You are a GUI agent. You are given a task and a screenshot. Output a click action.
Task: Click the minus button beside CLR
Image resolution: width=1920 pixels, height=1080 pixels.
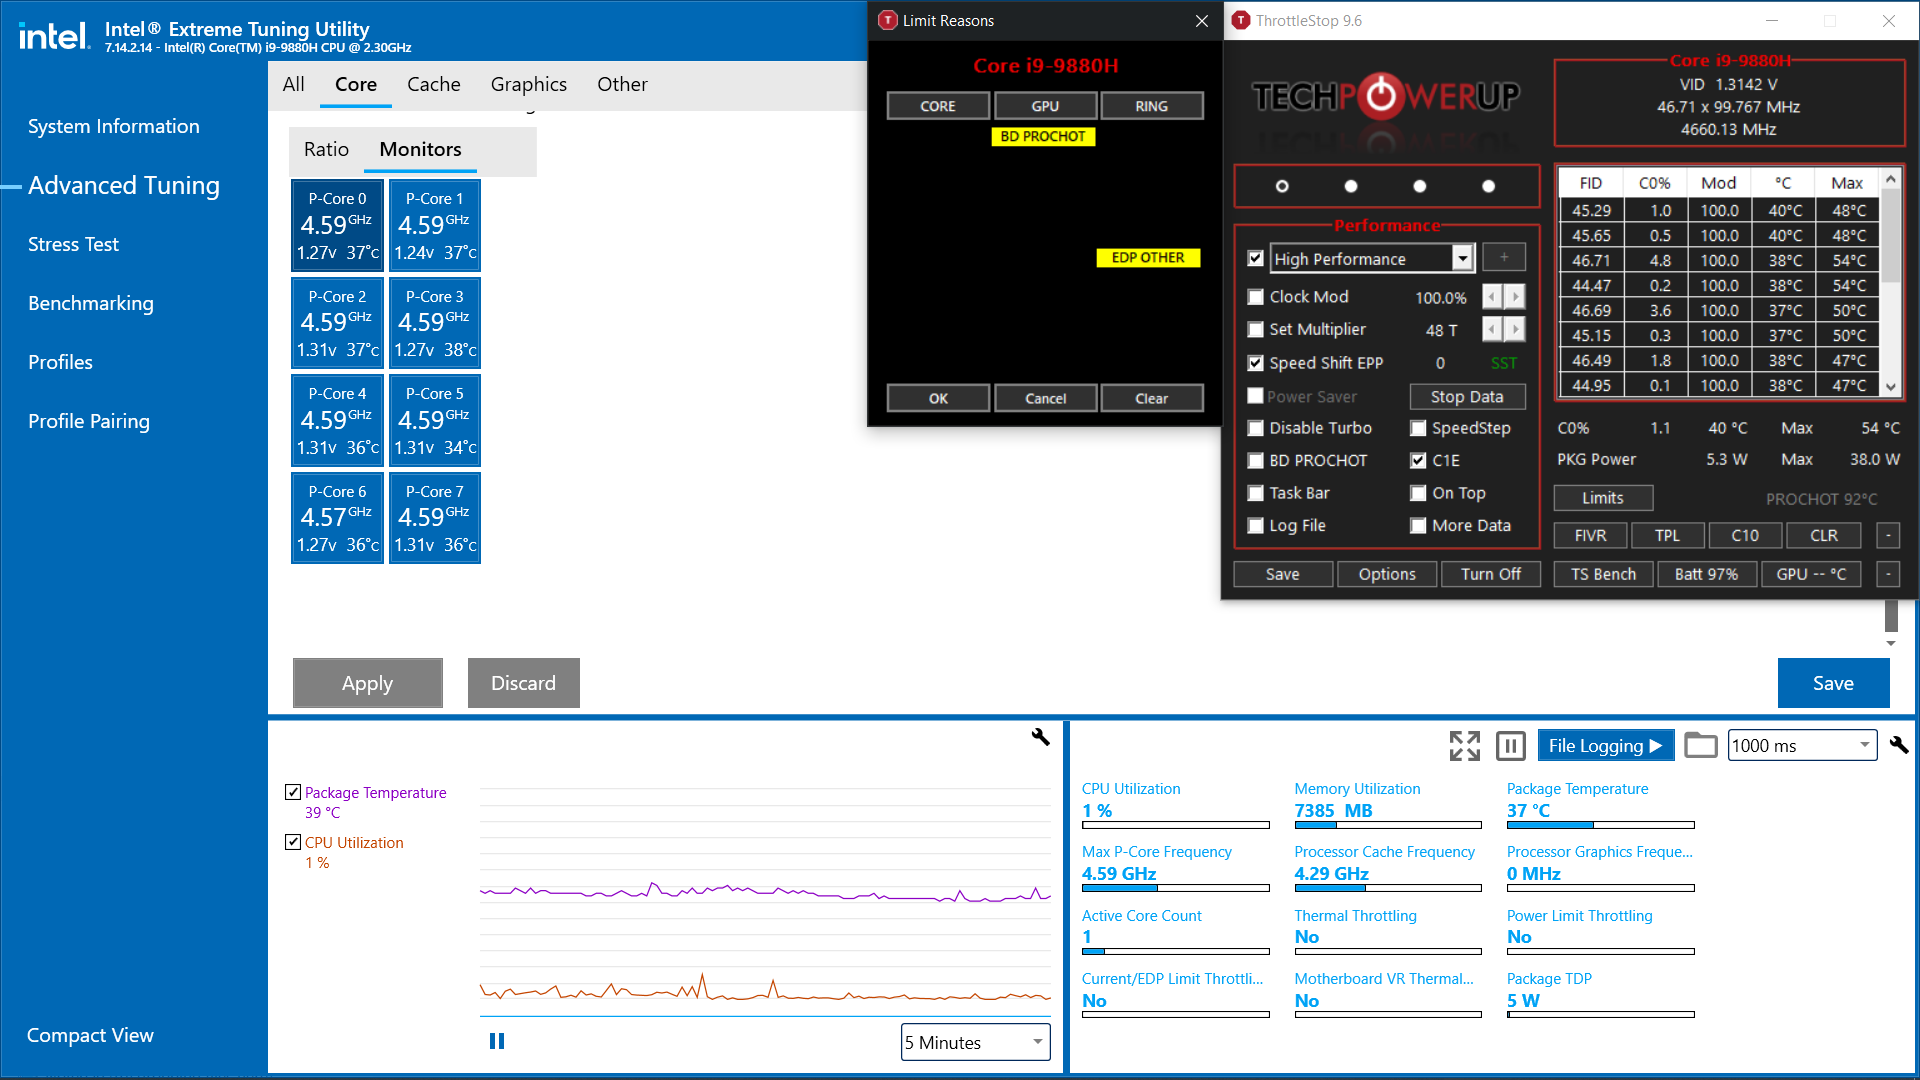coord(1888,535)
